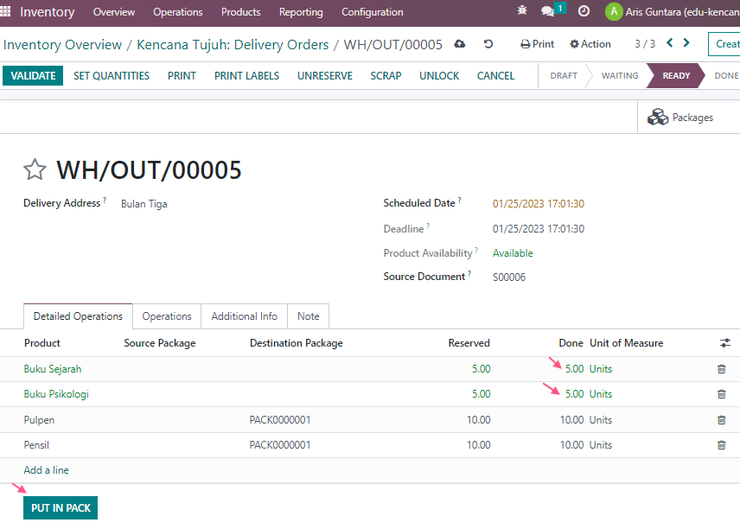Go to Kencana Tujuh: Delivery Orders breadcrumb

233,44
